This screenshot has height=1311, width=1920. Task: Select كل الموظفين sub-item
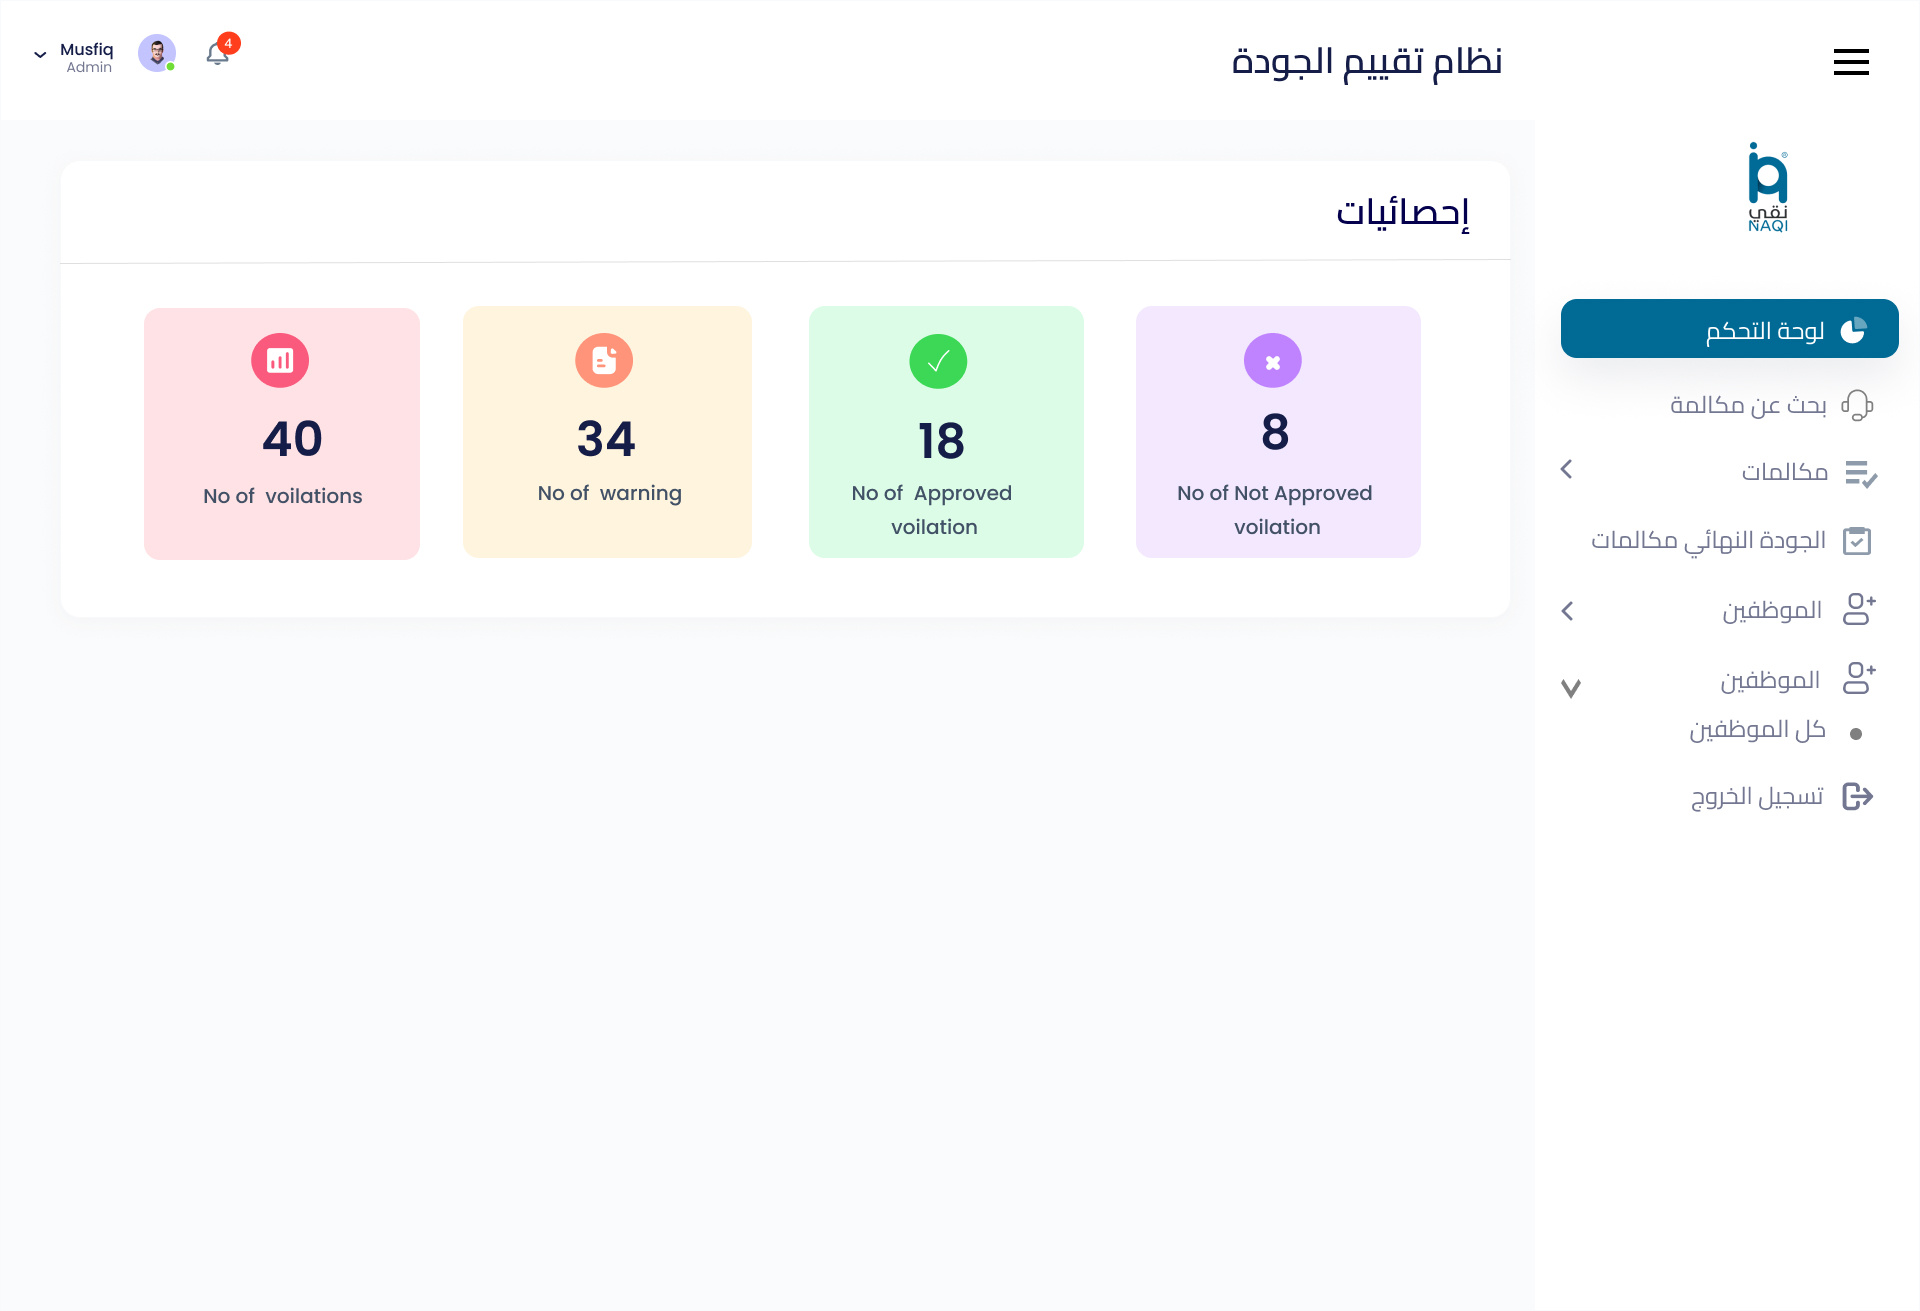1757,731
